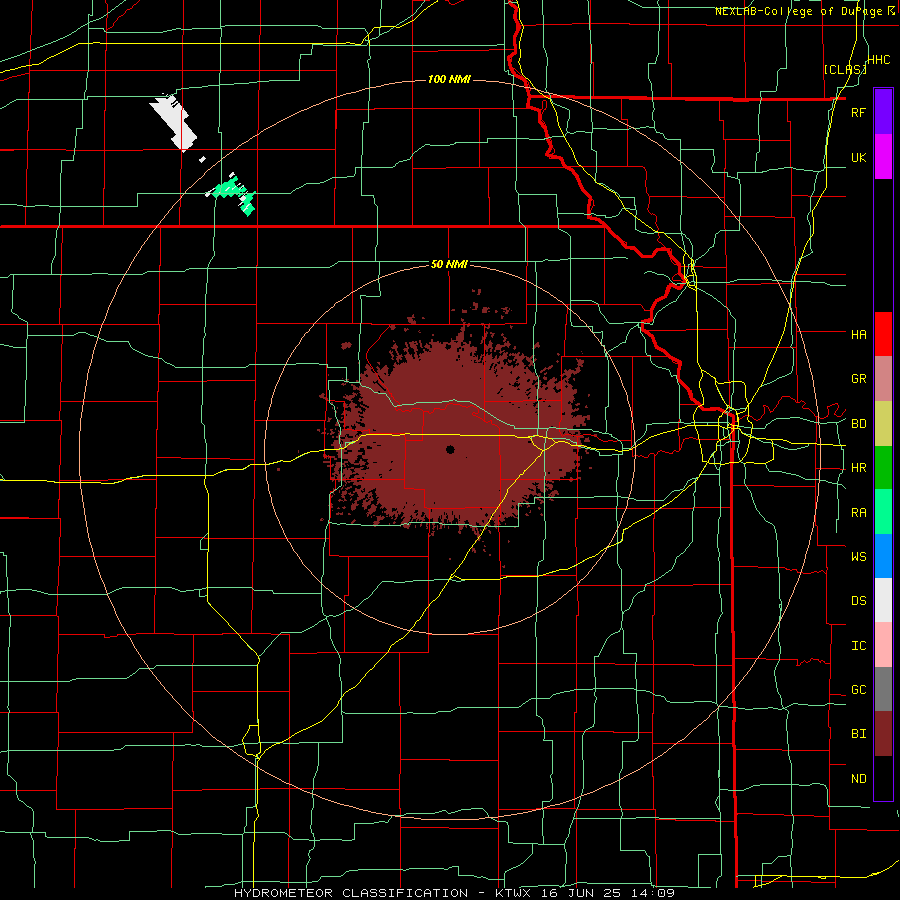Click the UK legend label
Viewport: 900px width, 900px height.
coord(858,157)
